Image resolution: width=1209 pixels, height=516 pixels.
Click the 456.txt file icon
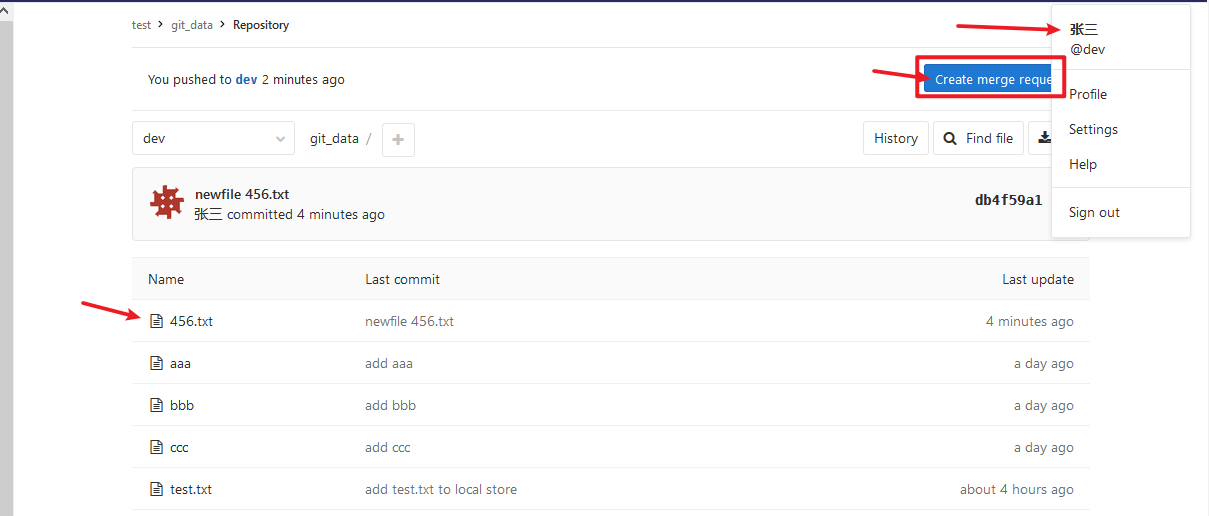[156, 321]
